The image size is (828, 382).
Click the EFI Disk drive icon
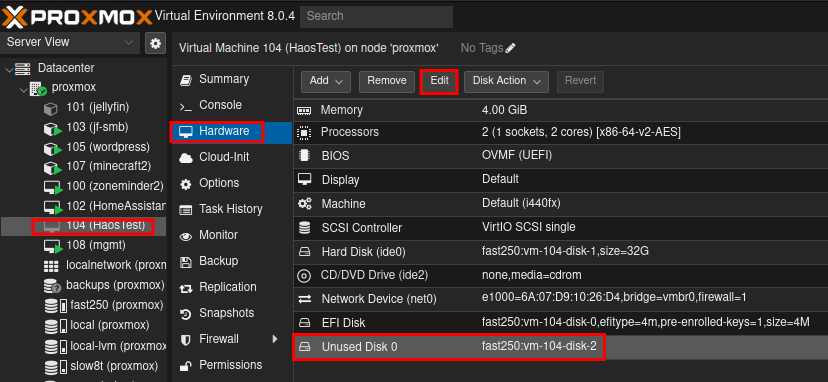[305, 322]
